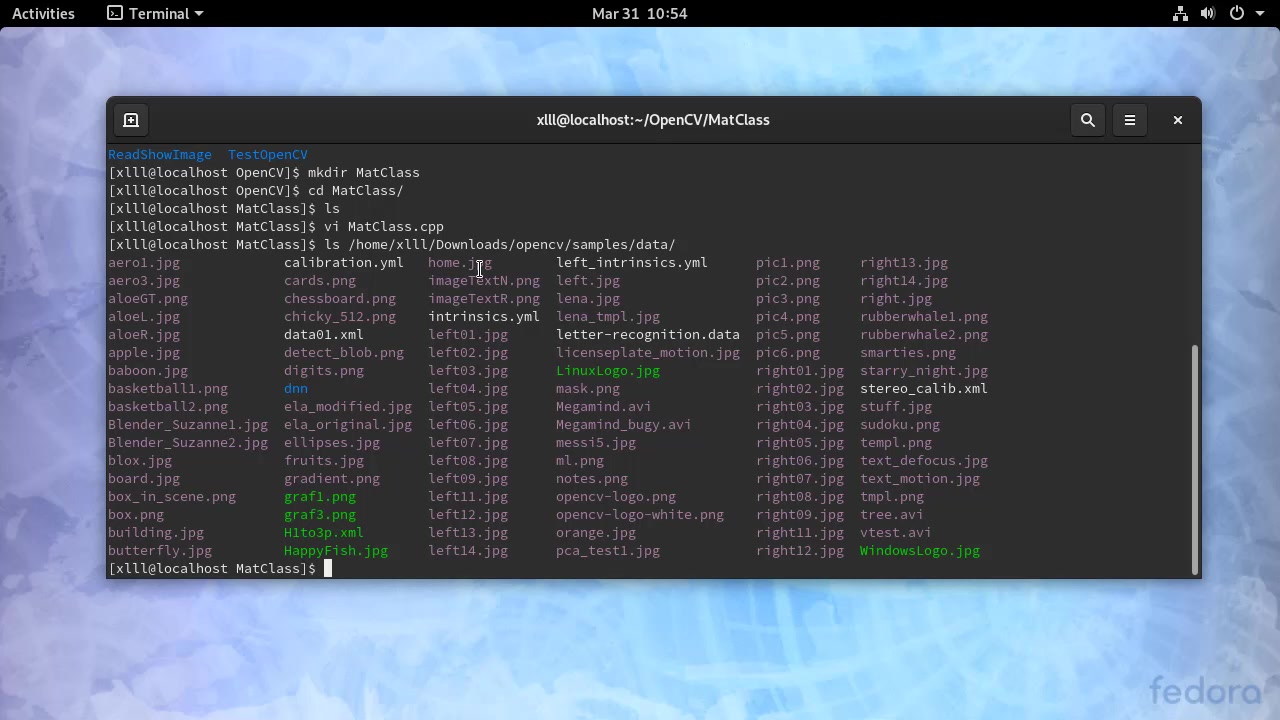Click the terminal search magnifier icon
The width and height of the screenshot is (1280, 720).
point(1088,120)
